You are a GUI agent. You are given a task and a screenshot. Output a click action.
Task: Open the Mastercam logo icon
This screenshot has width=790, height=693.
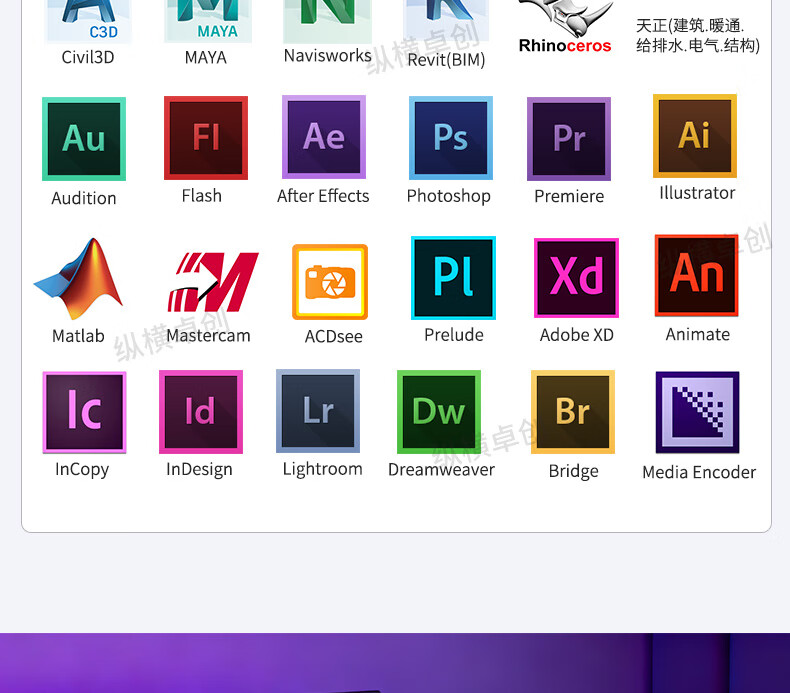click(x=212, y=282)
